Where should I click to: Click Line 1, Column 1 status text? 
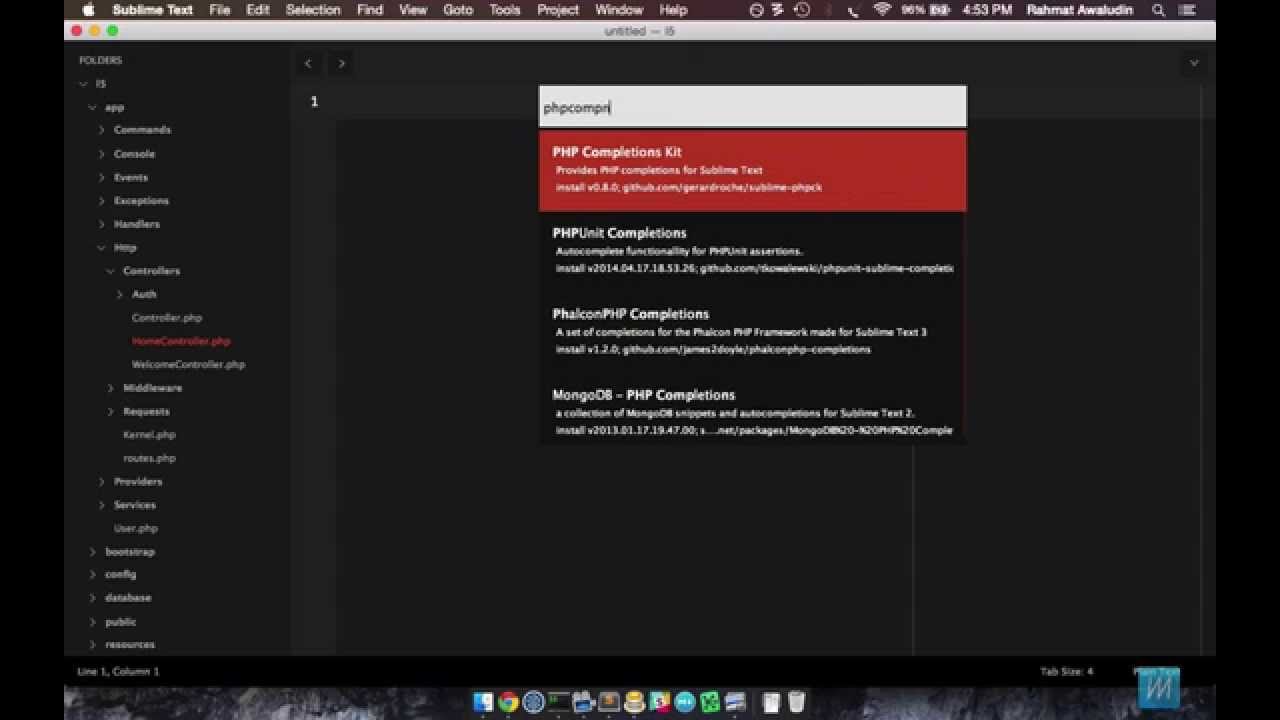tap(118, 671)
